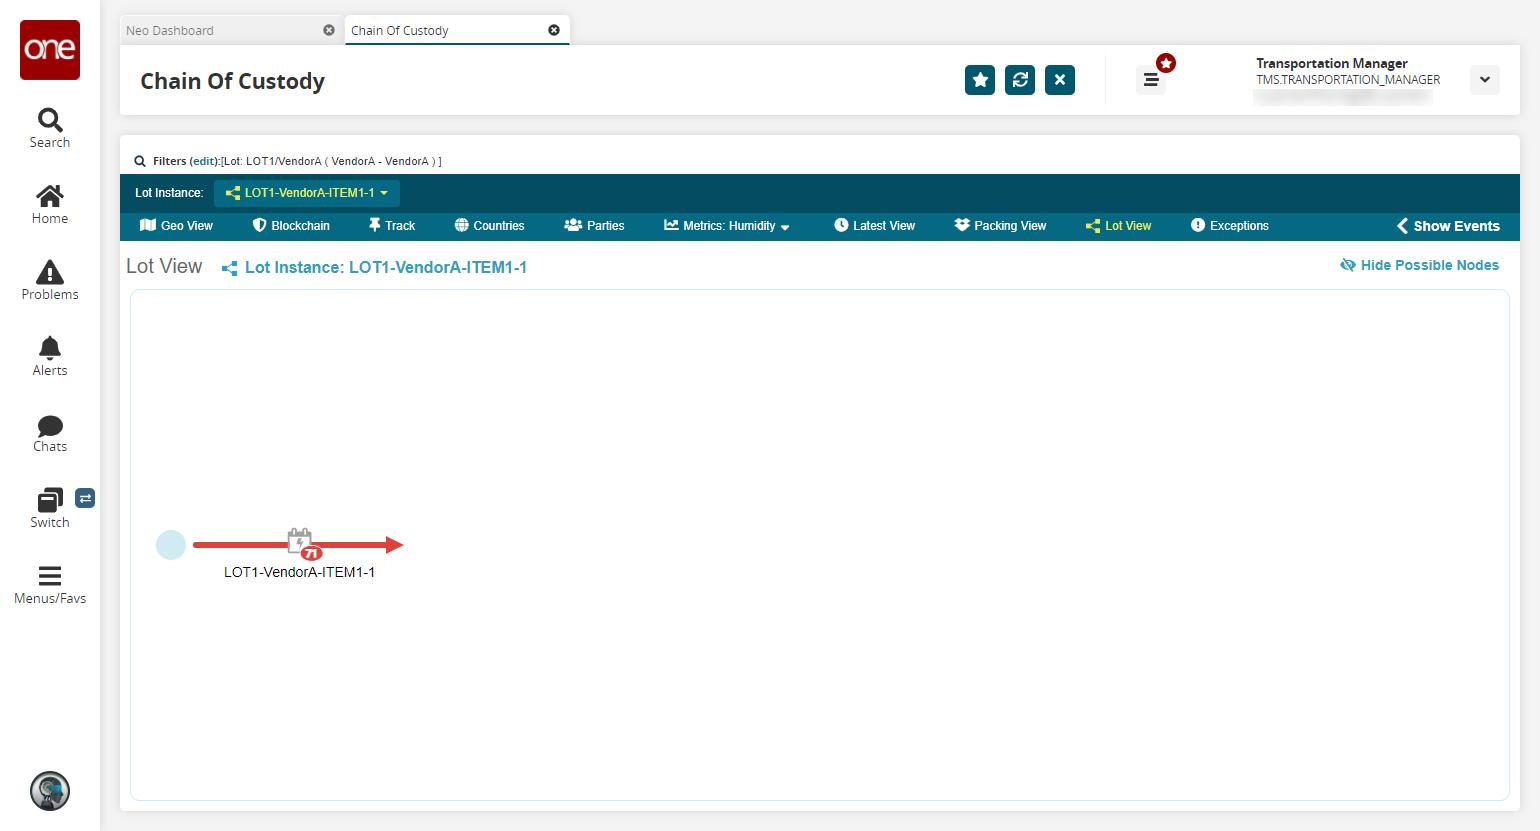Toggle Show Events panel
1540x831 pixels.
click(x=1448, y=226)
